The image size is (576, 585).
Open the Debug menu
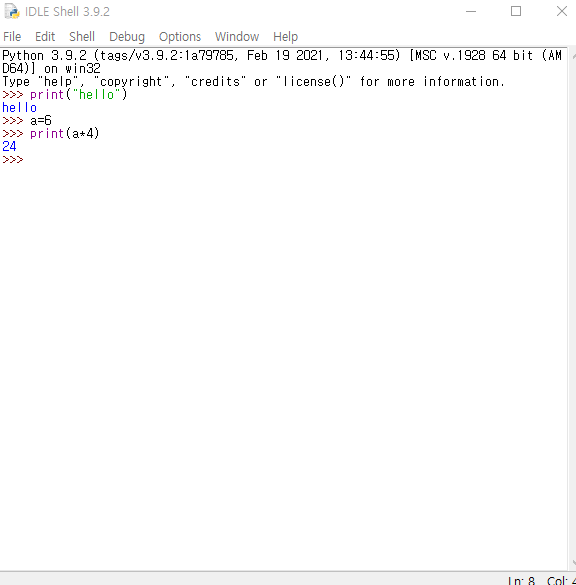coord(127,37)
